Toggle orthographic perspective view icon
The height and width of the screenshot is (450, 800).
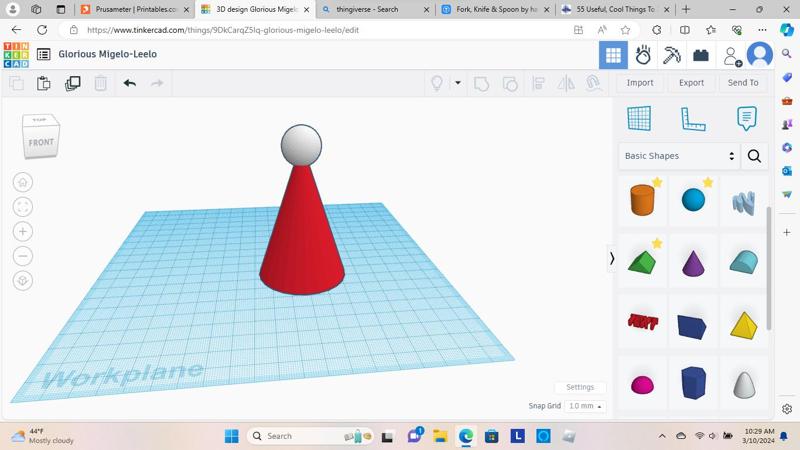click(x=23, y=281)
